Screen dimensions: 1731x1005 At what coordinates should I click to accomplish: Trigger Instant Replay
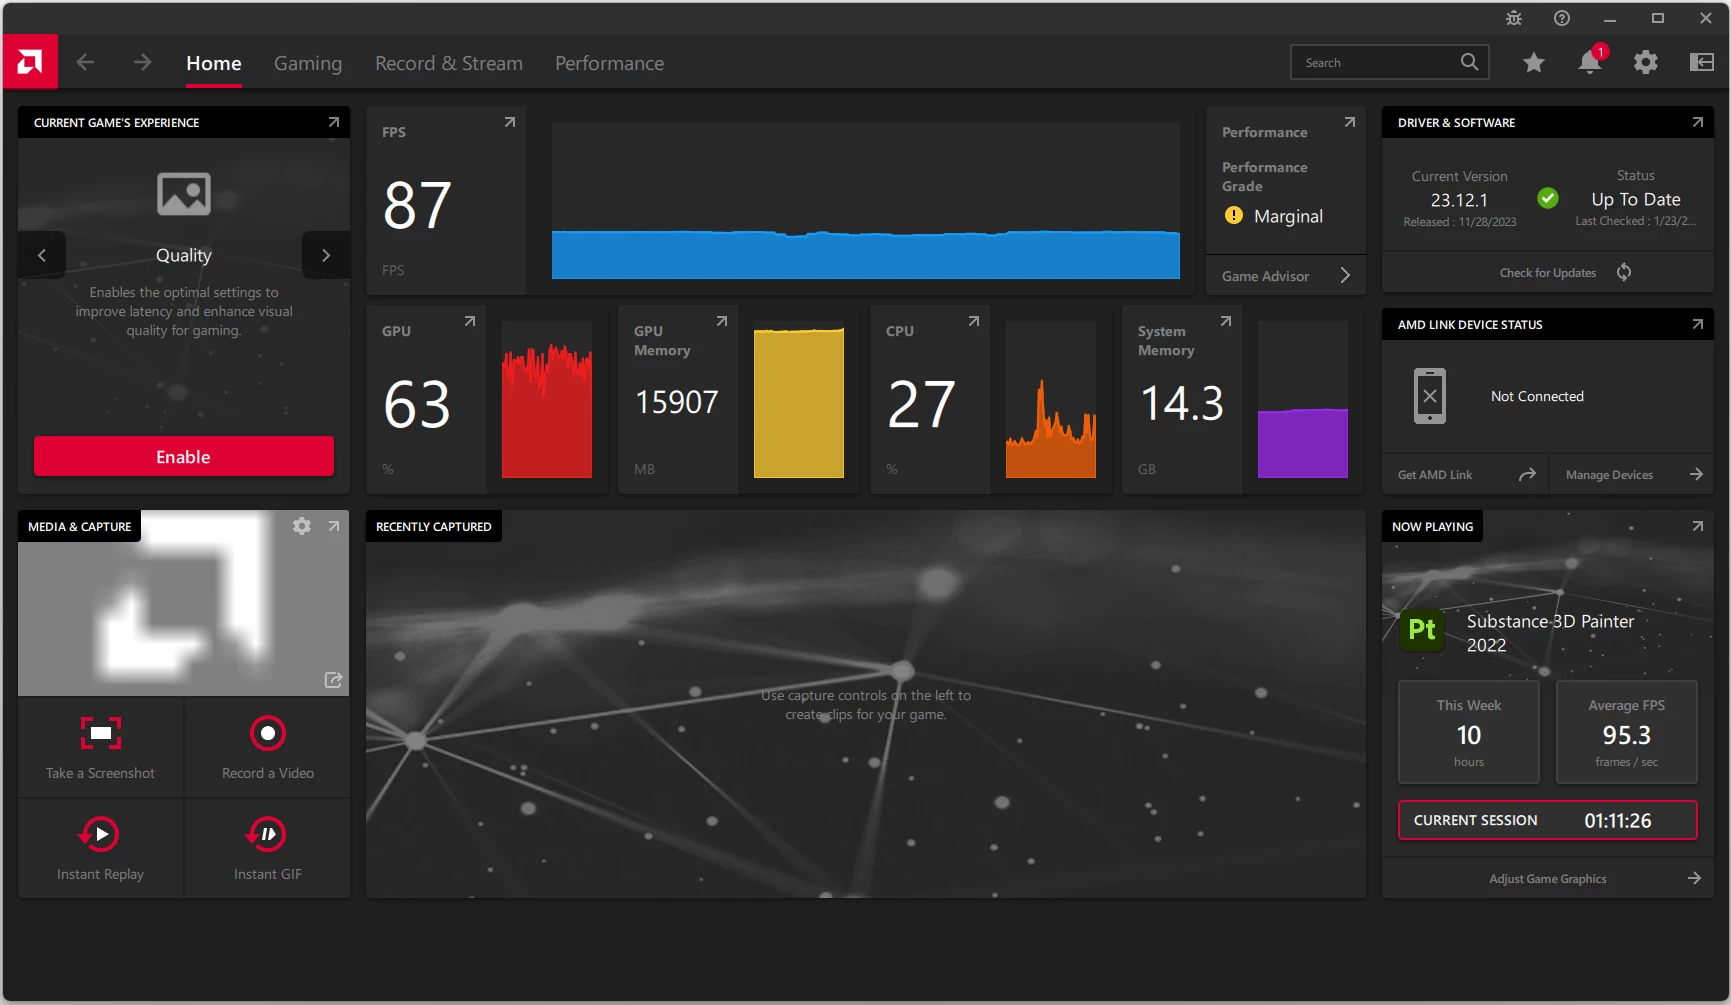tap(100, 848)
